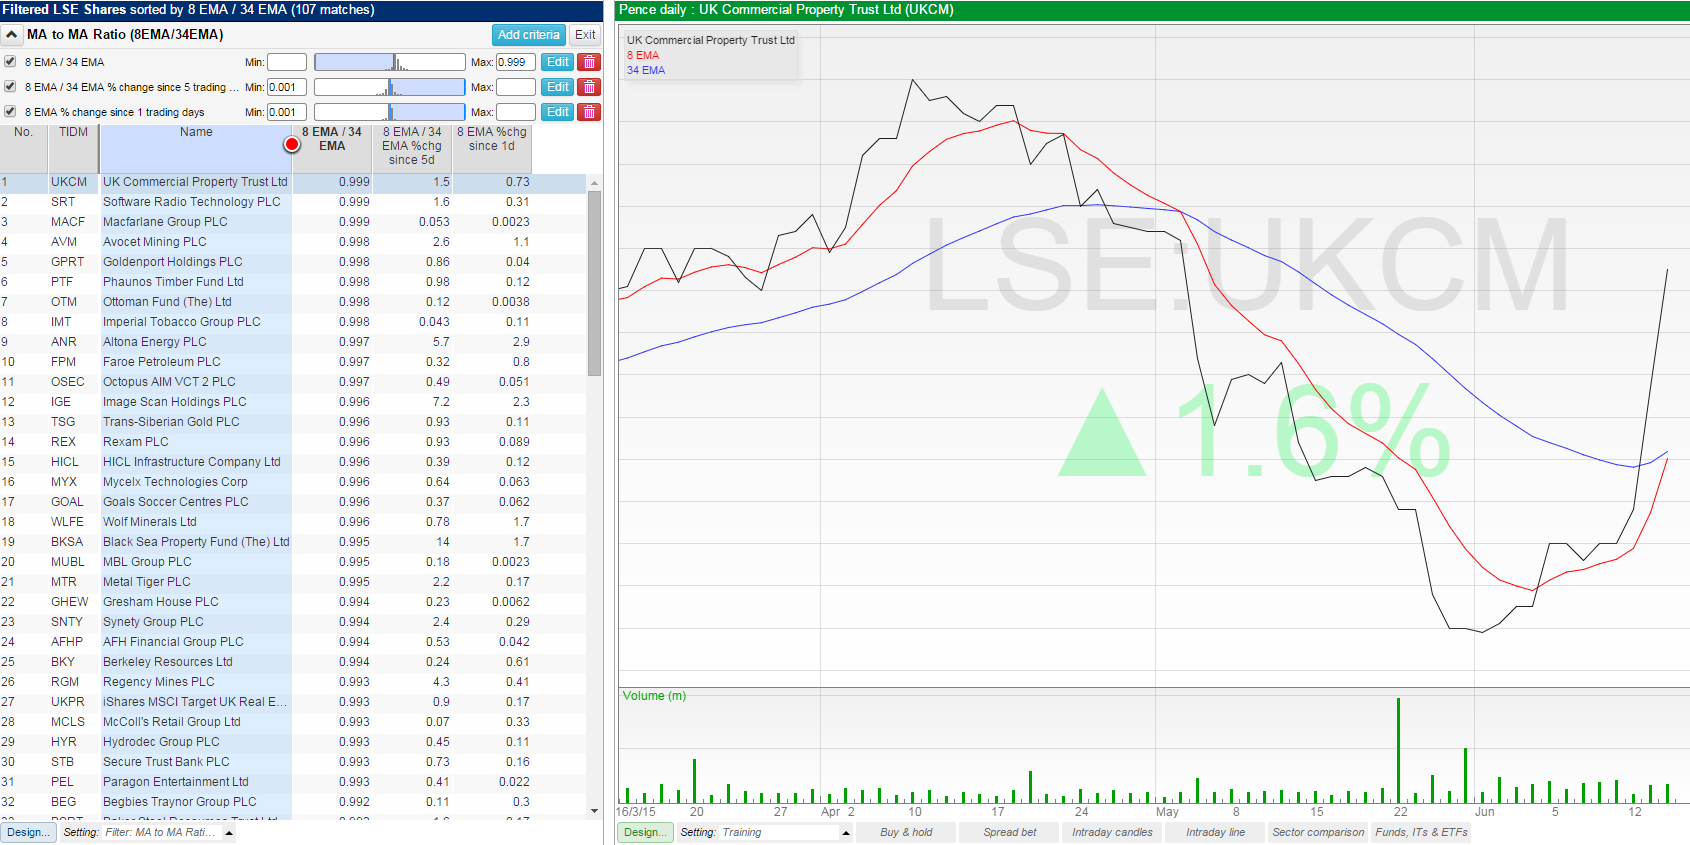Click the 8 EMA legend label
Image resolution: width=1690 pixels, height=845 pixels.
(643, 55)
